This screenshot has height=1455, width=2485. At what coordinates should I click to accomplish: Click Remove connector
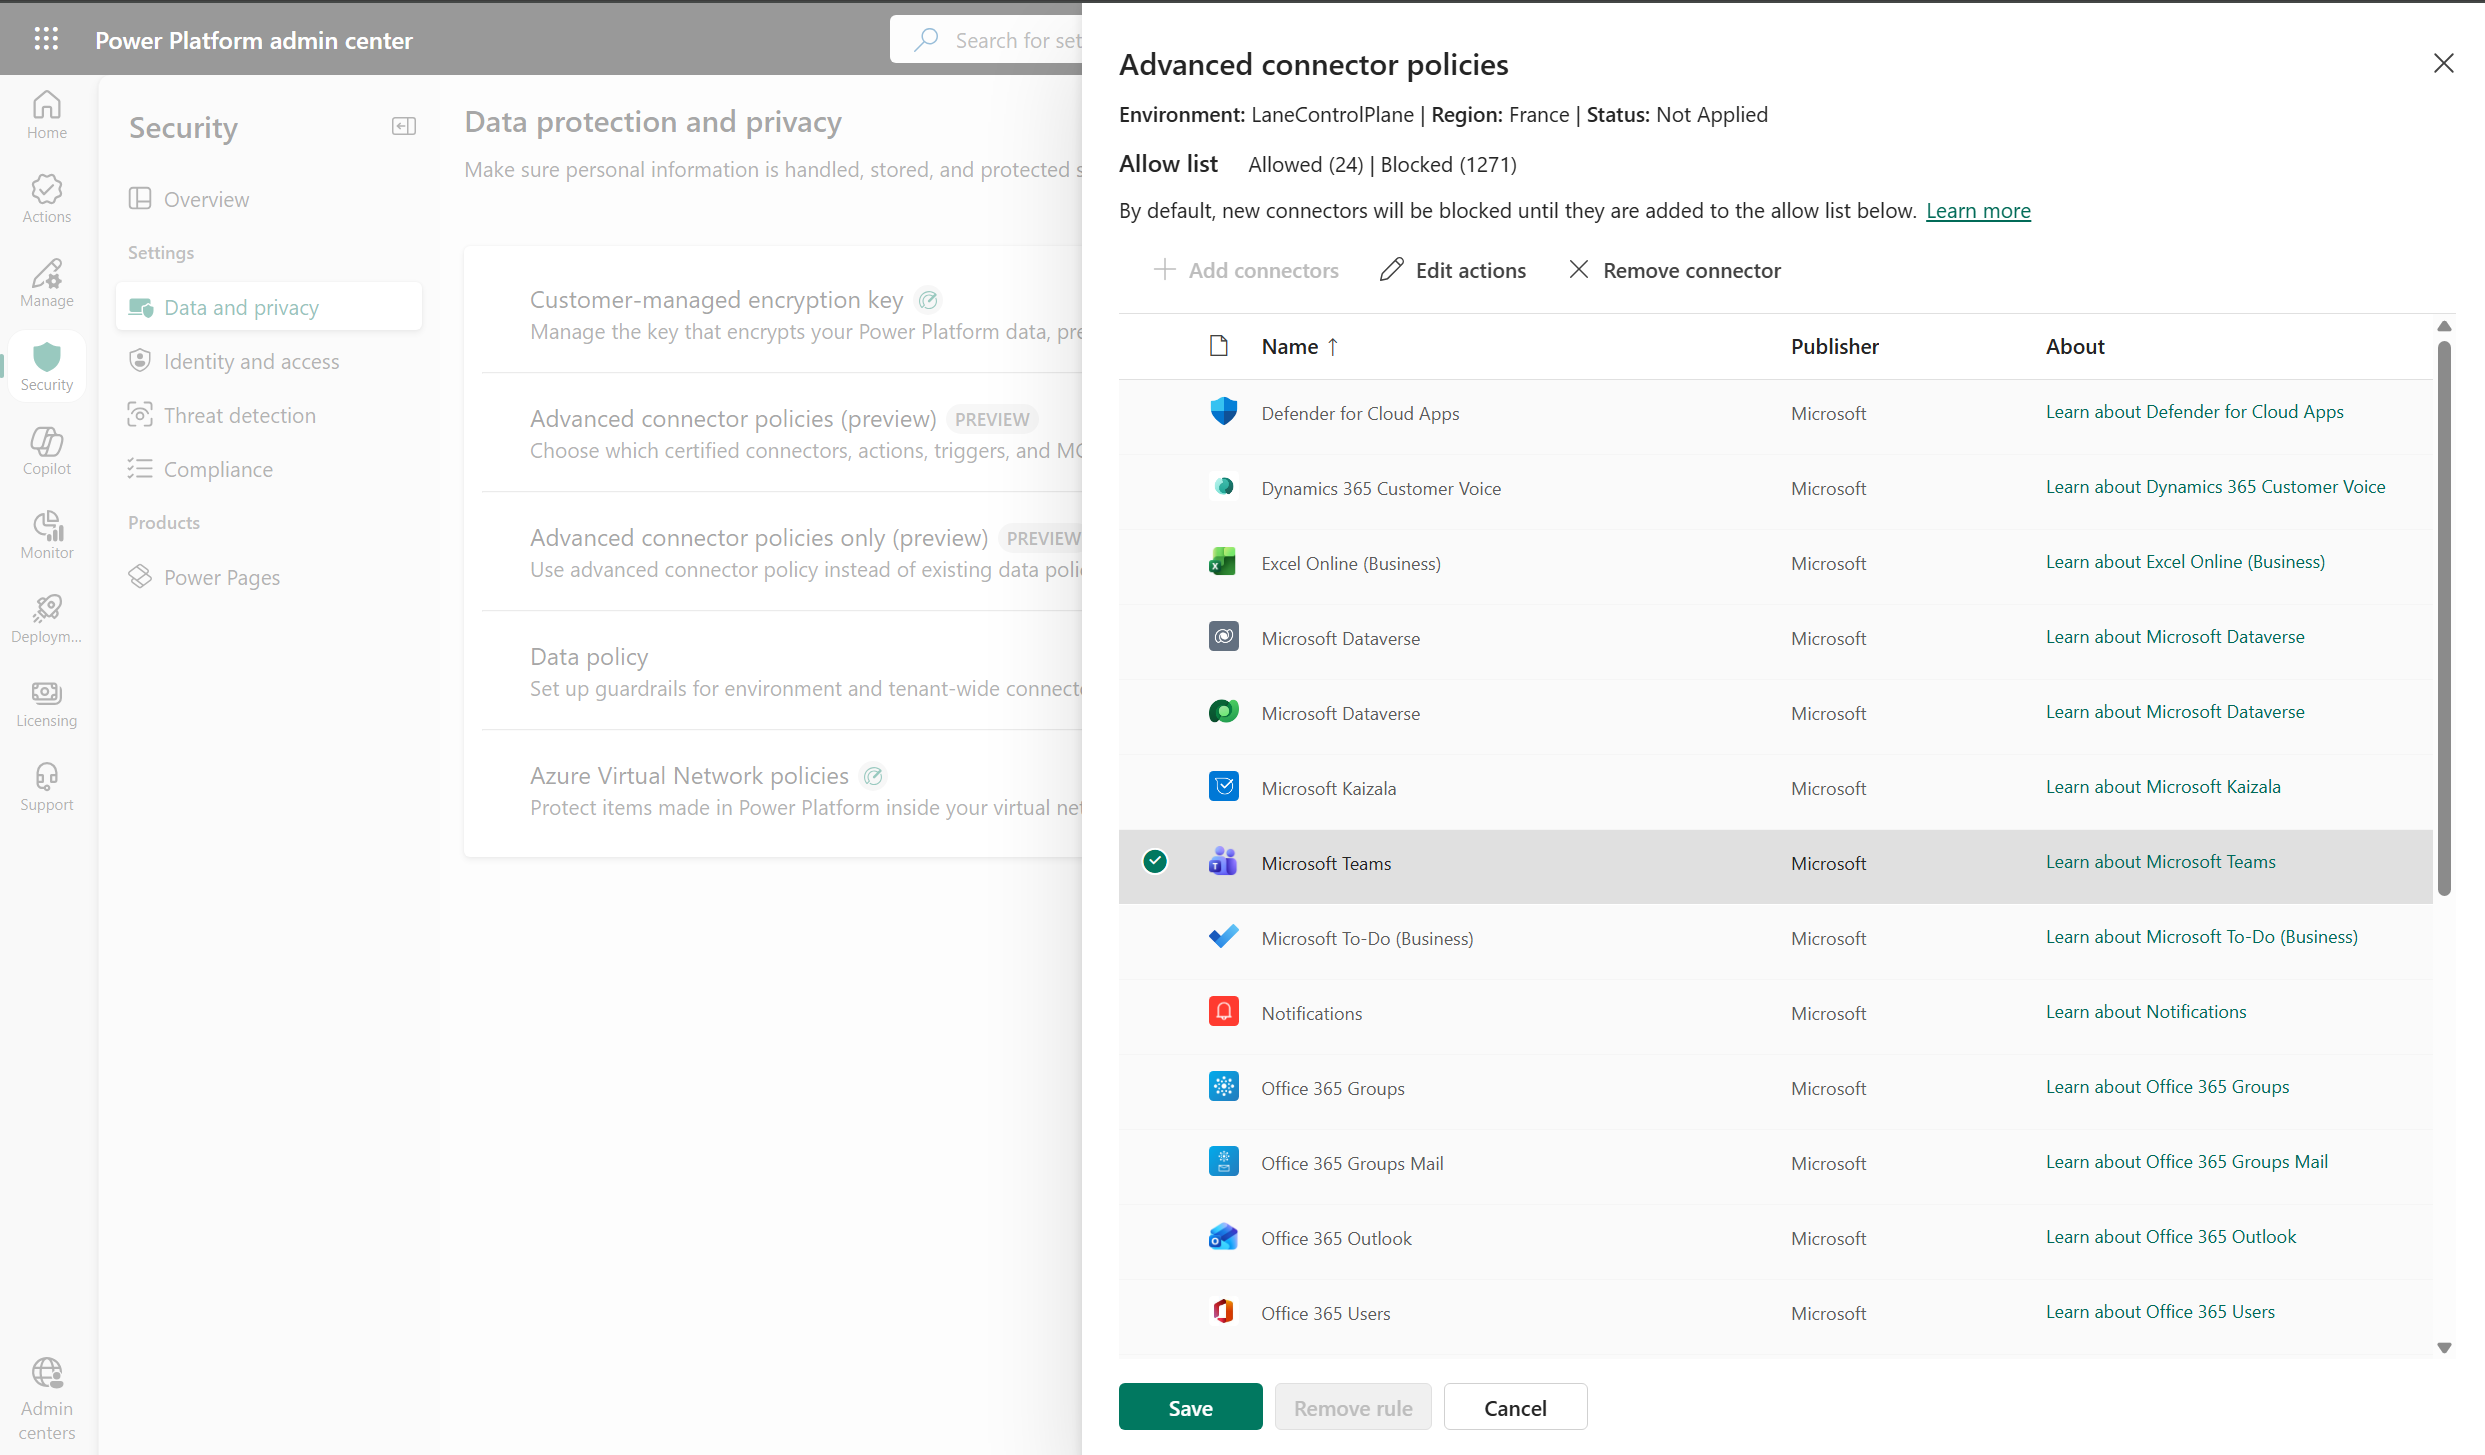(1675, 270)
